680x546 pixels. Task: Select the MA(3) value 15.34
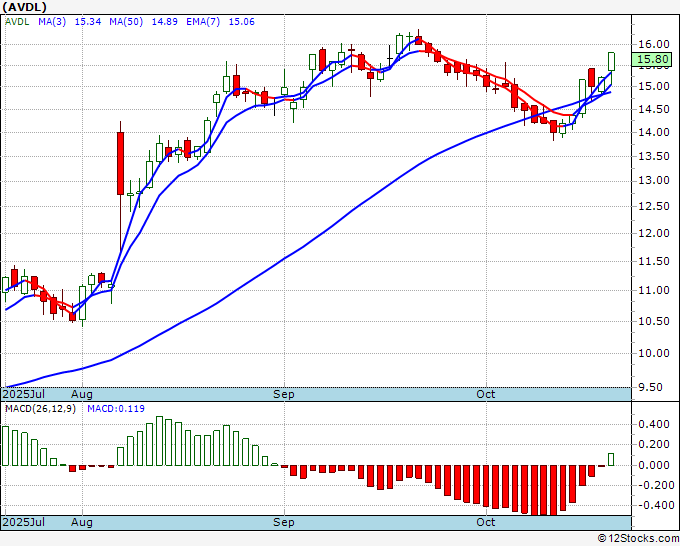pyautogui.click(x=88, y=22)
